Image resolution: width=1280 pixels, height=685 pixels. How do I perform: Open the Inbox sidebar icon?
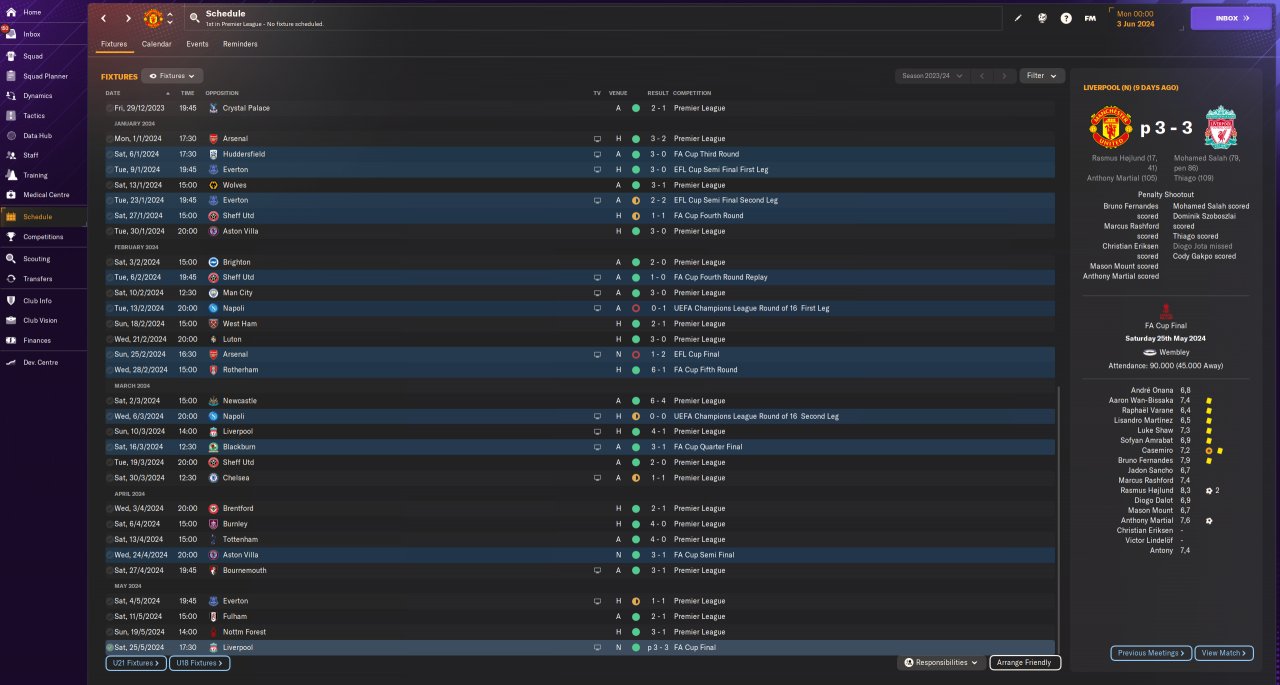click(x=11, y=34)
